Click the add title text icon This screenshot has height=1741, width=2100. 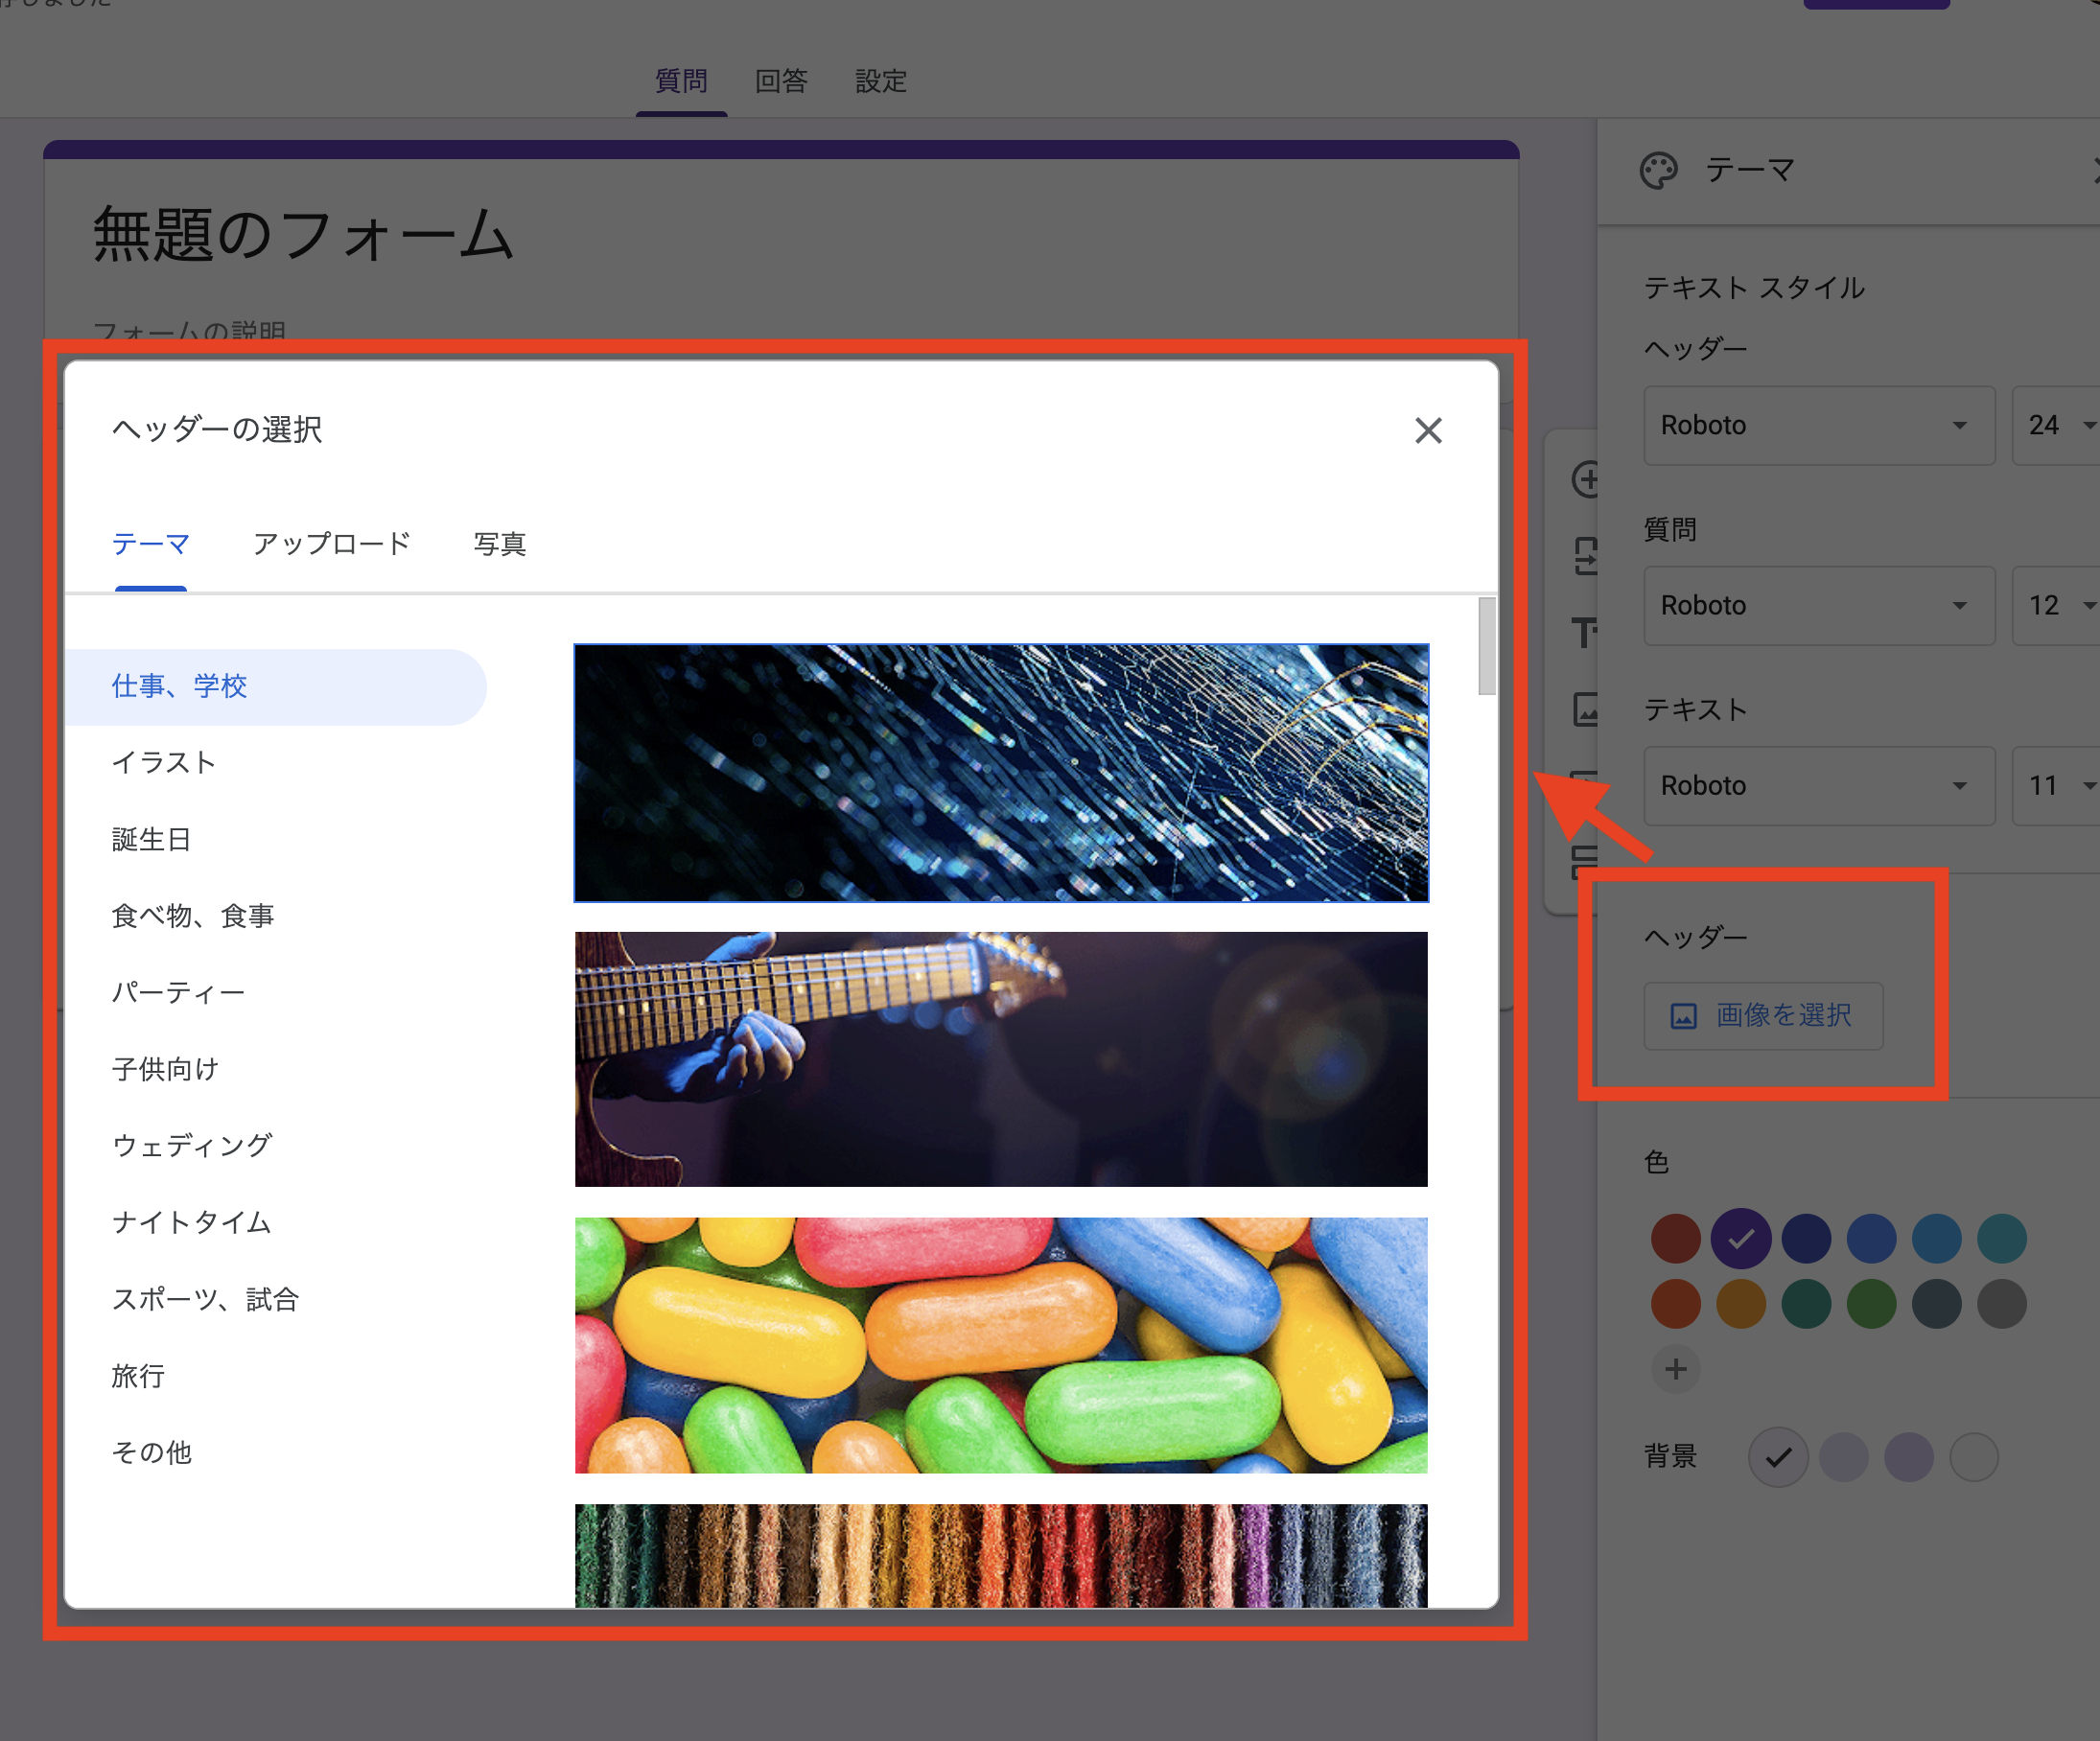coord(1584,632)
